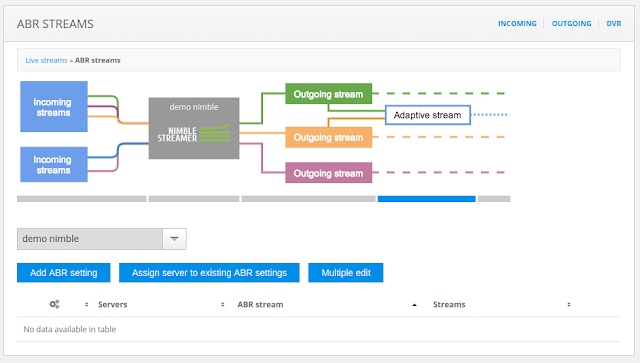Click the Adaptive stream box in diagram
640x363 pixels.
pos(428,115)
